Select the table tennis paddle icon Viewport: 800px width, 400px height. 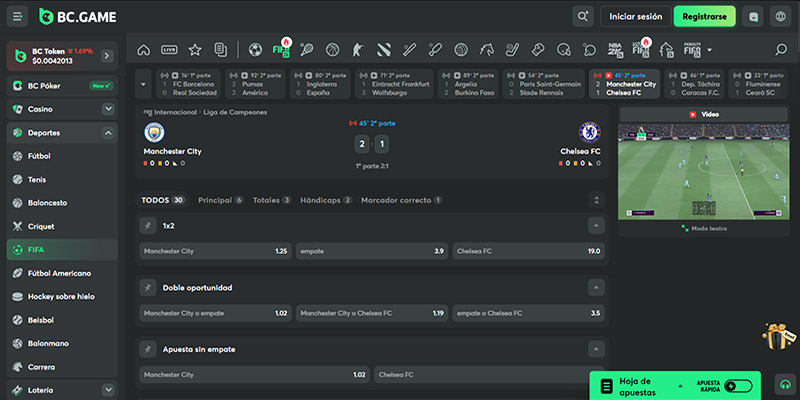589,49
